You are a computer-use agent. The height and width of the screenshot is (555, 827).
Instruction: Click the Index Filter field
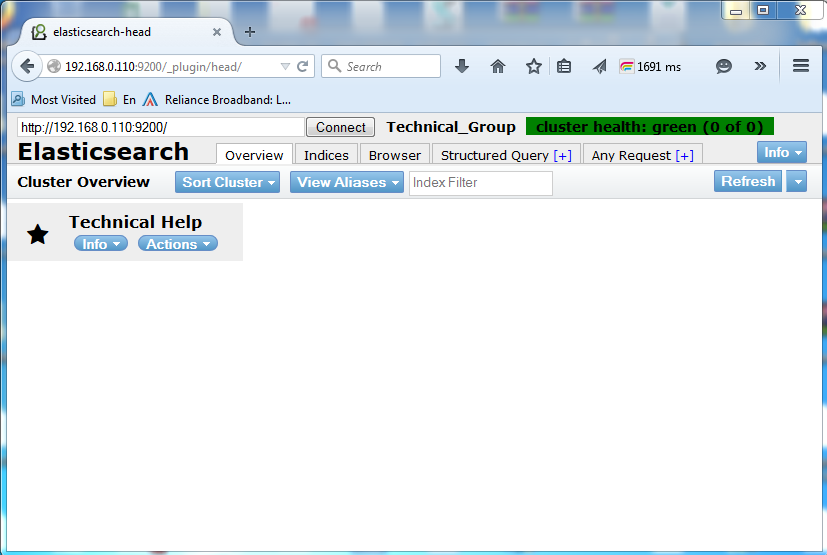click(x=480, y=183)
